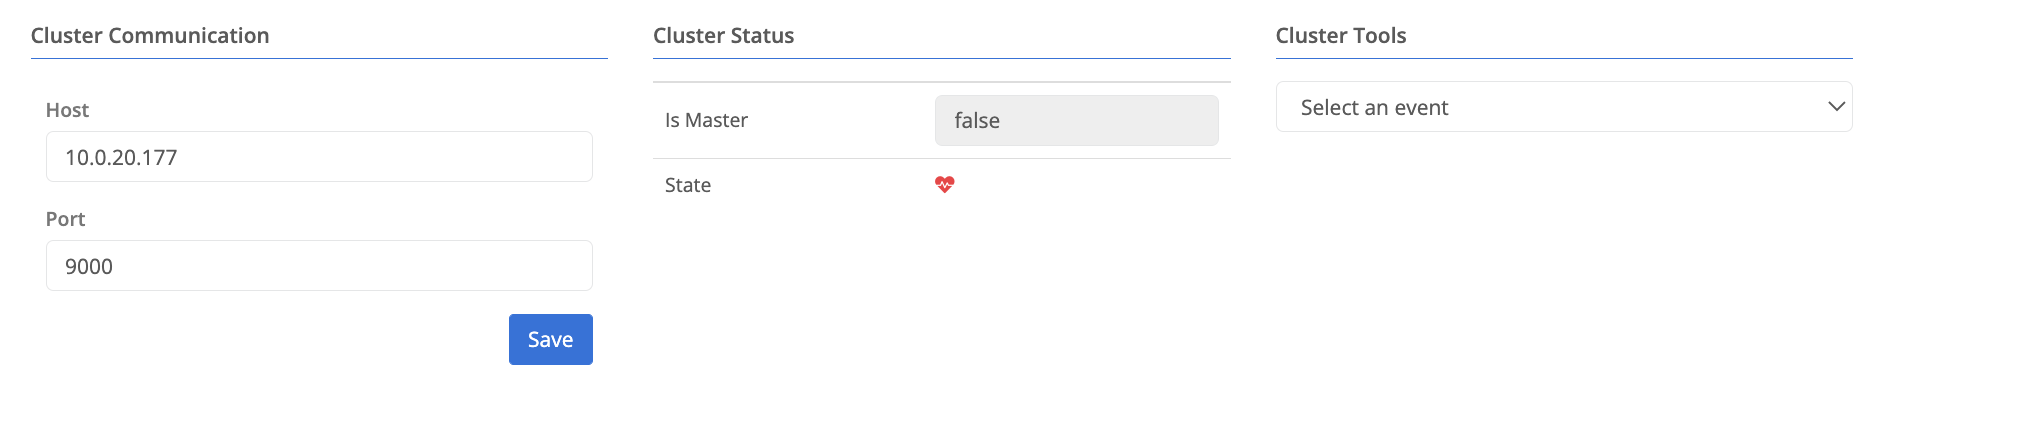2044x442 pixels.
Task: Click the Cluster Communication heading
Action: pos(150,36)
